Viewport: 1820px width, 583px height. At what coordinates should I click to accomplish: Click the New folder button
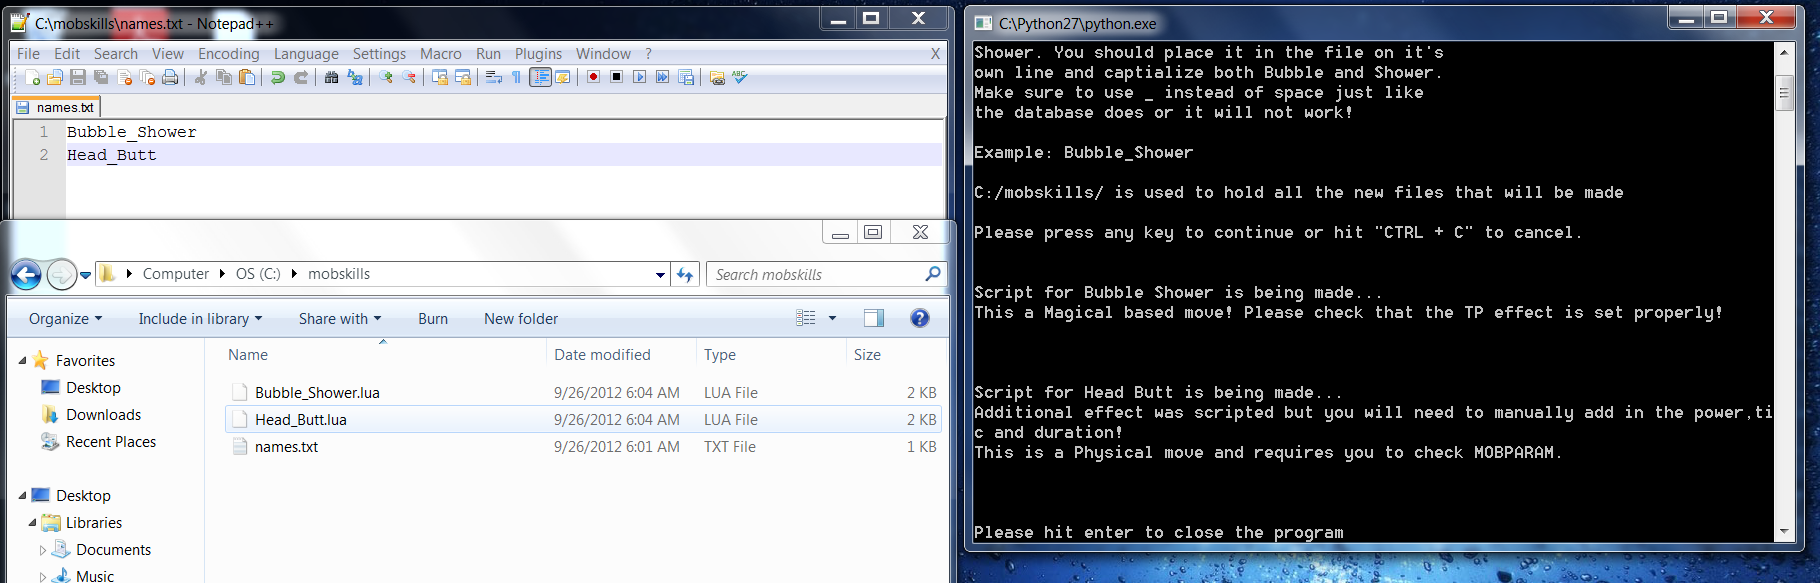[x=521, y=319]
